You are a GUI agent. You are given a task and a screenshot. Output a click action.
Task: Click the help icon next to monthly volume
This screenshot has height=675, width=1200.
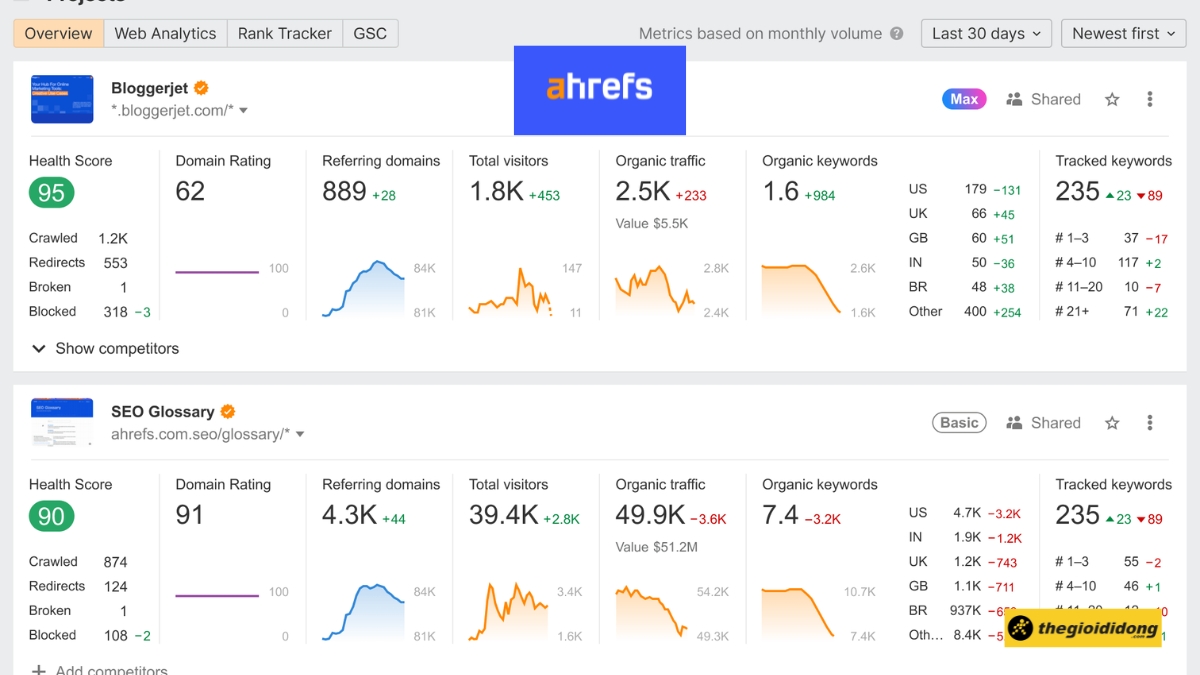[896, 33]
